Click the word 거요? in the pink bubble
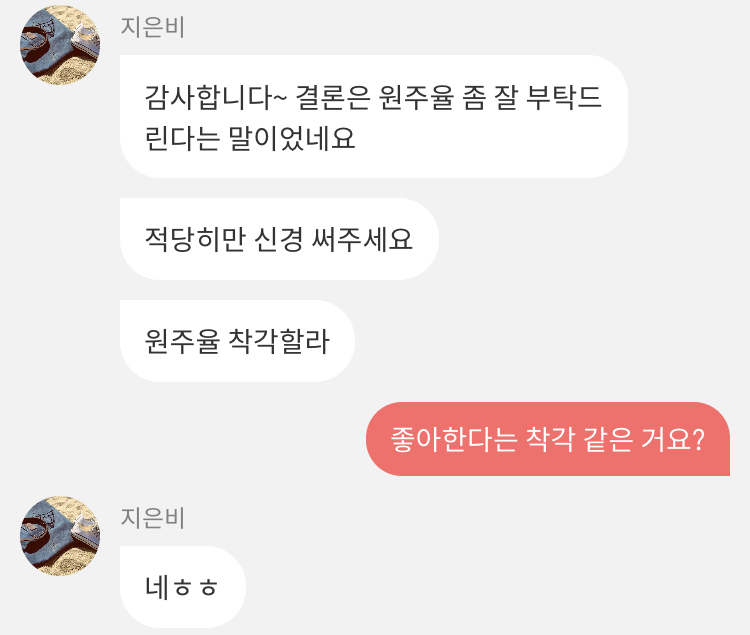This screenshot has width=750, height=635. [x=673, y=439]
